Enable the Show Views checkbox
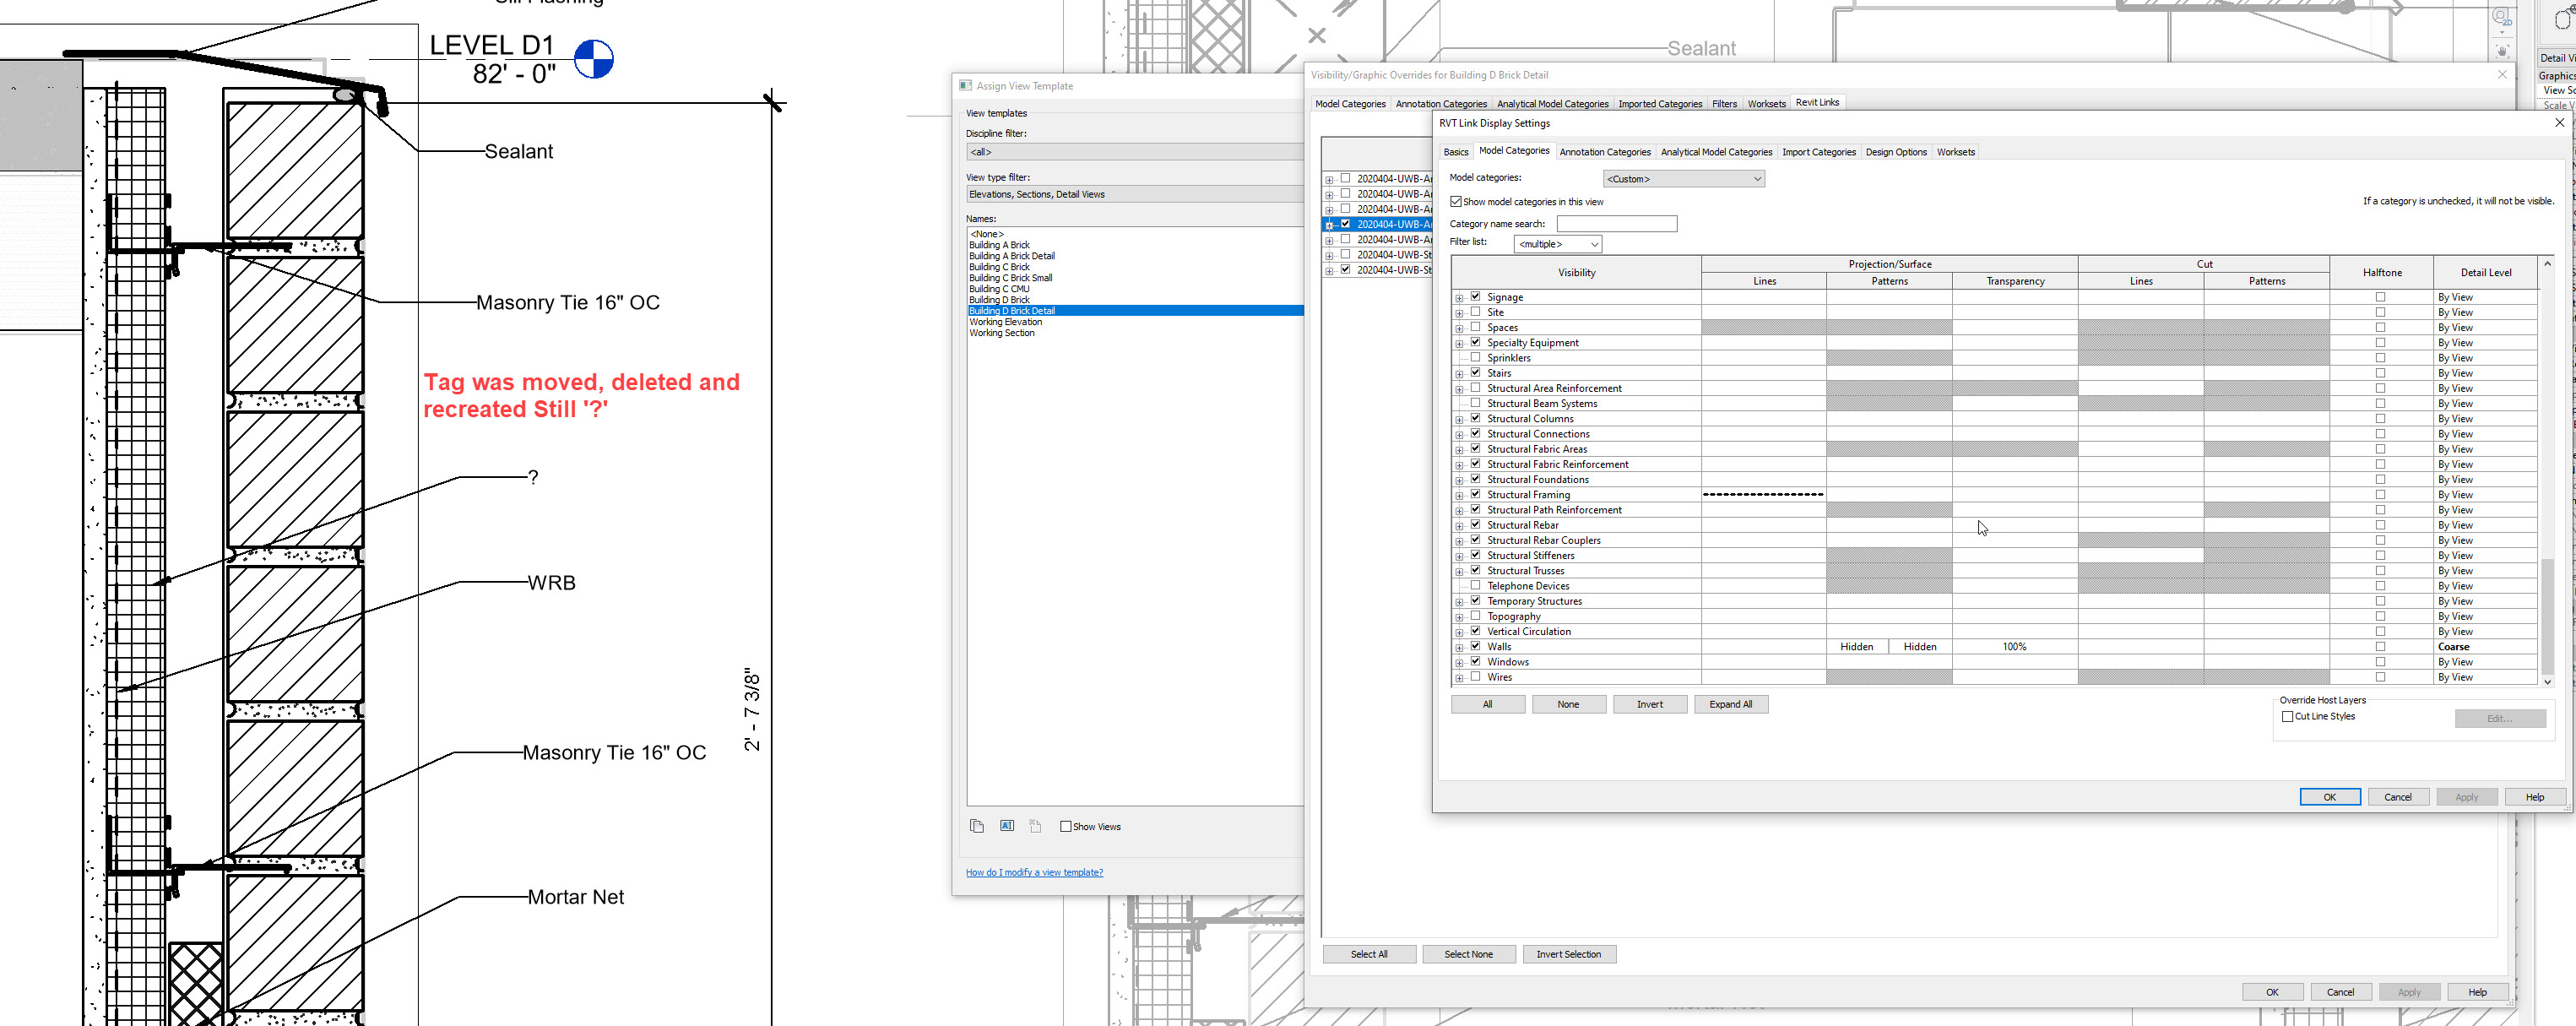2576x1026 pixels. click(x=1066, y=827)
